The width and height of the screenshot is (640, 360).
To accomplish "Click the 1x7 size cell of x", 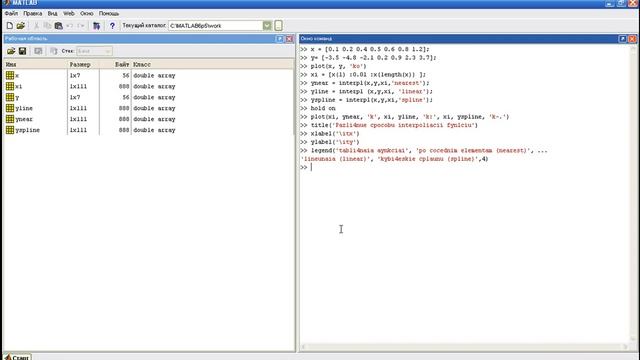I will (x=75, y=76).
